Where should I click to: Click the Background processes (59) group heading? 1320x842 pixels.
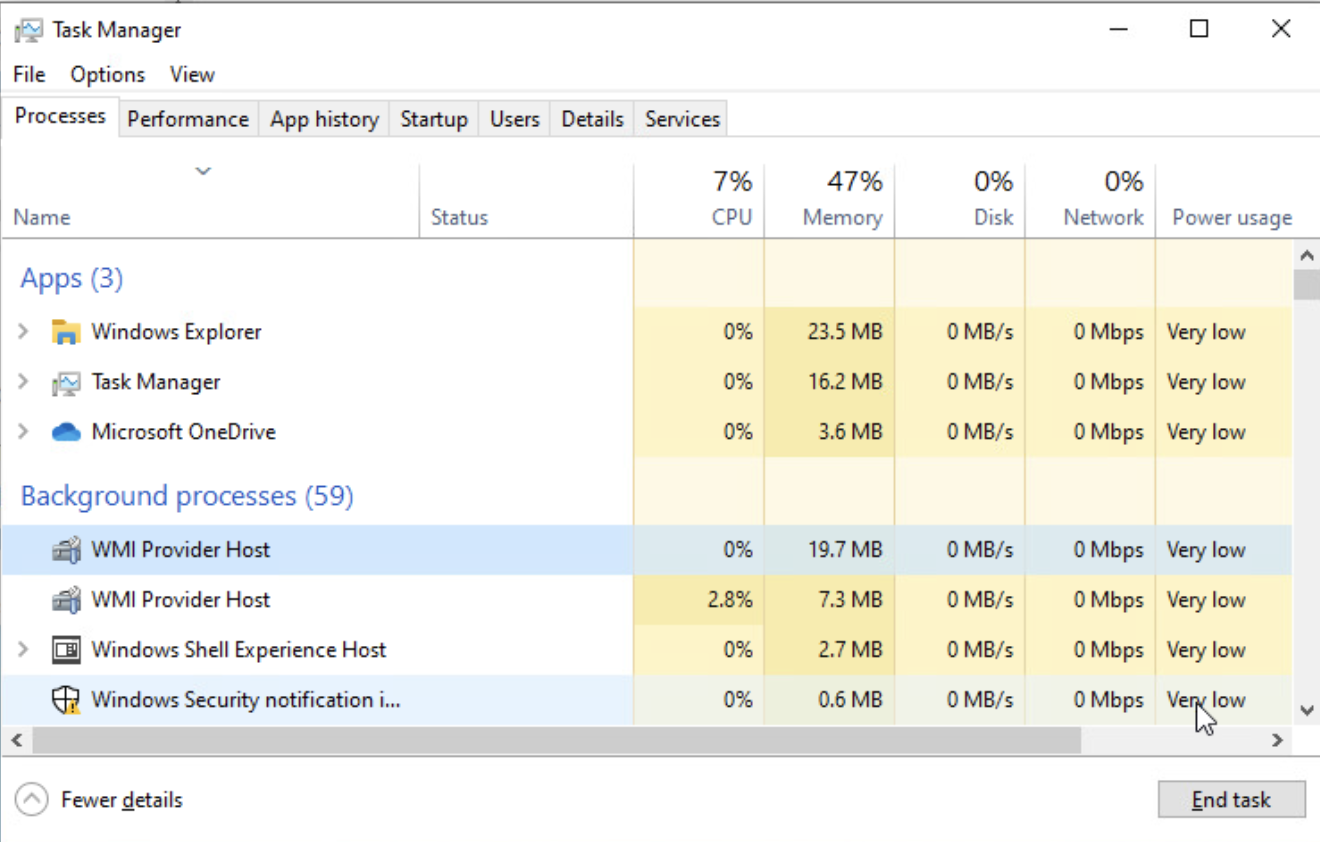pyautogui.click(x=187, y=496)
